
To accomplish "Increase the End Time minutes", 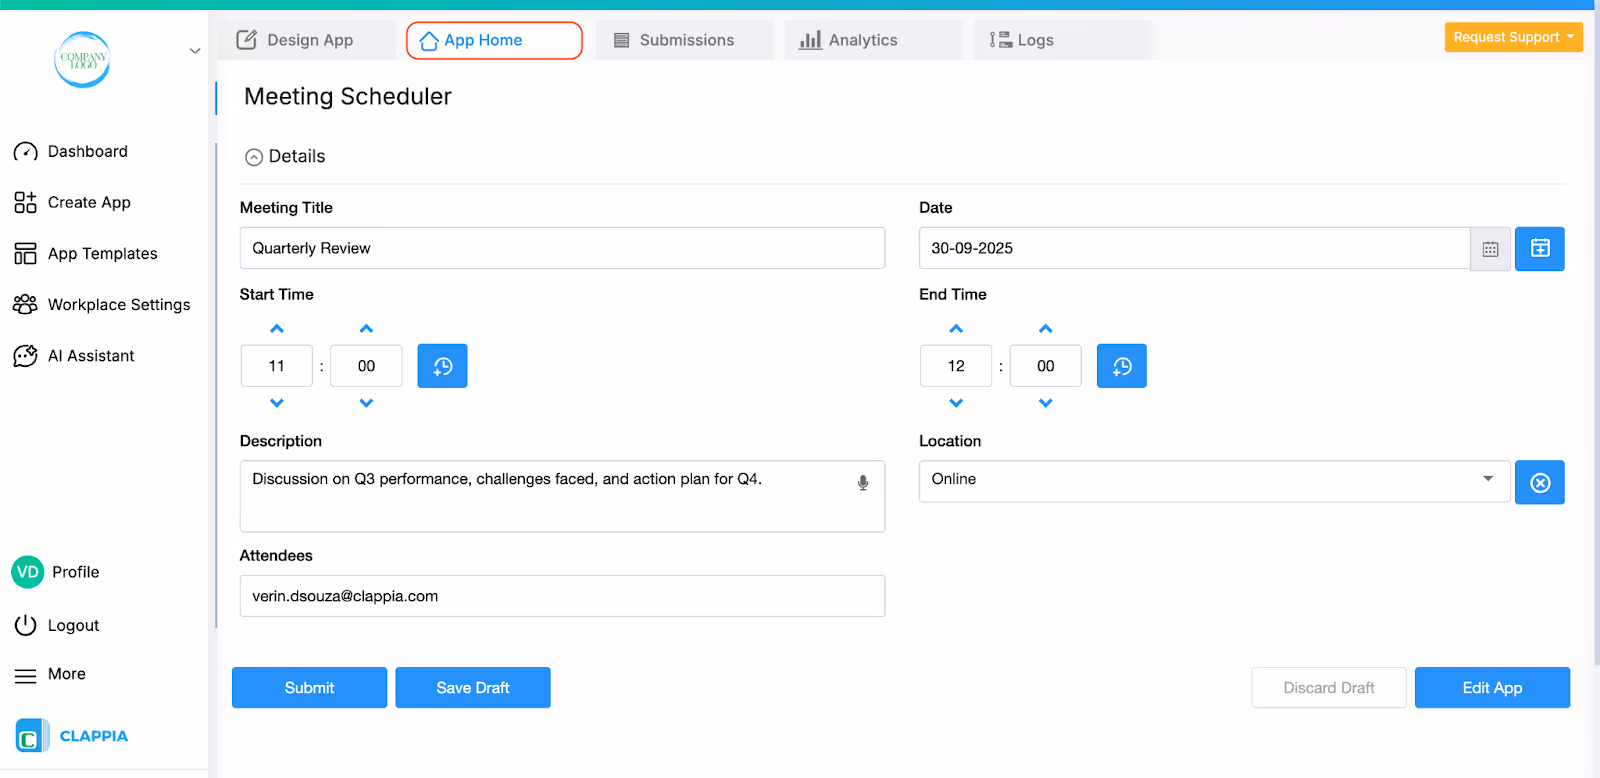I will [x=1045, y=329].
